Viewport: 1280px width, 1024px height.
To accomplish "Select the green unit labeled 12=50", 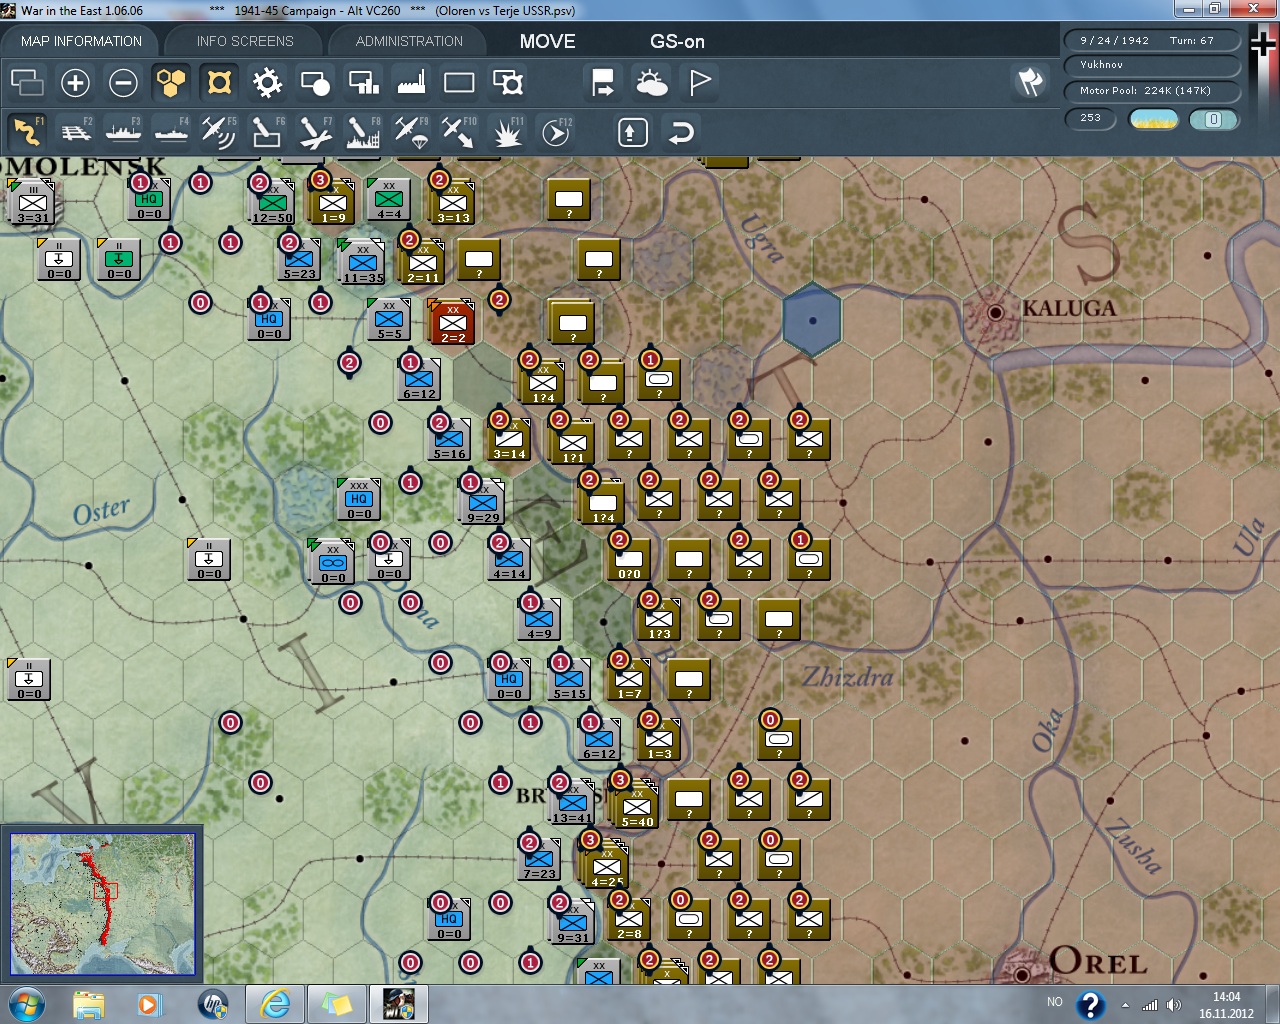I will point(271,202).
